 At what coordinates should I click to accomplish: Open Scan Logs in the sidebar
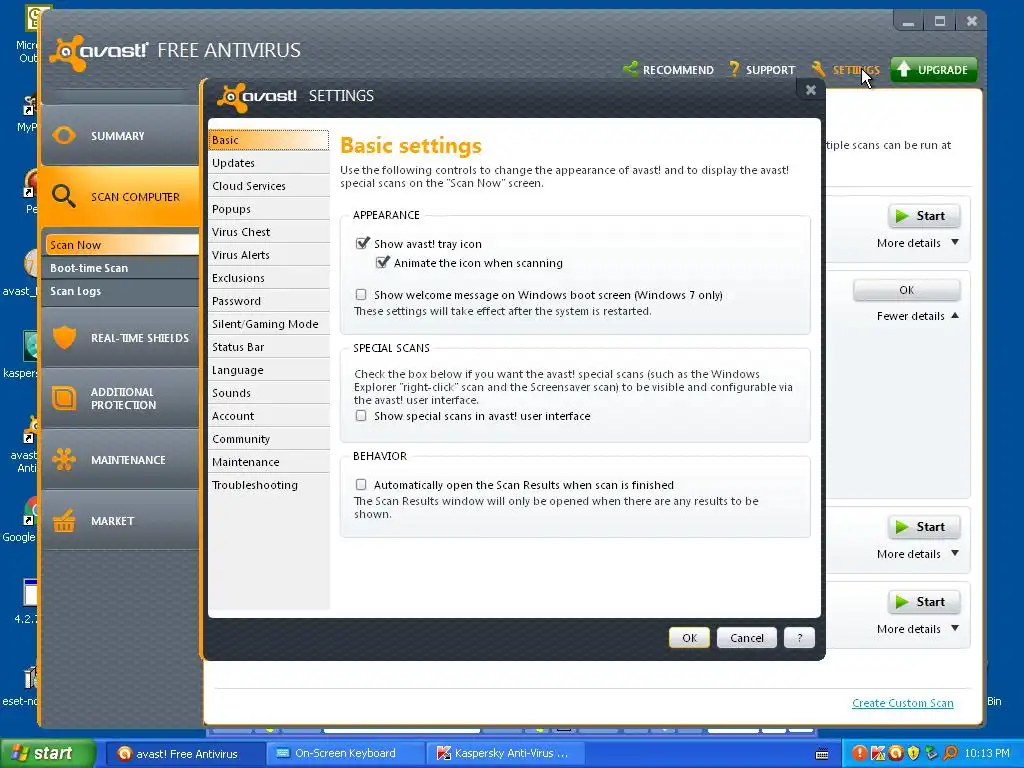point(121,291)
